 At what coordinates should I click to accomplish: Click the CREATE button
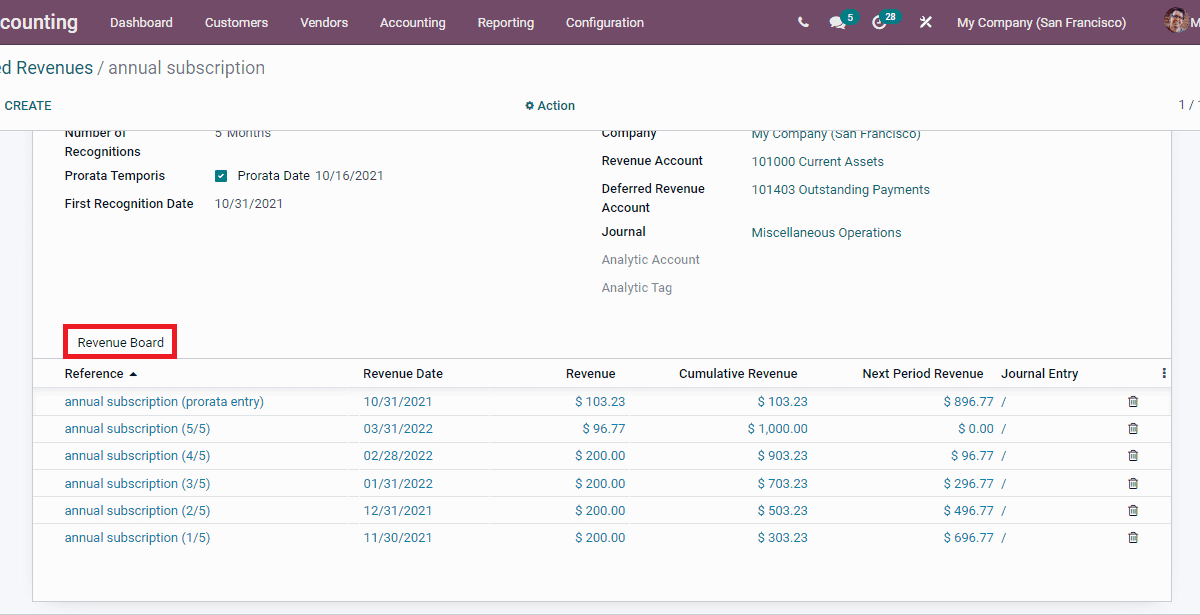(28, 105)
